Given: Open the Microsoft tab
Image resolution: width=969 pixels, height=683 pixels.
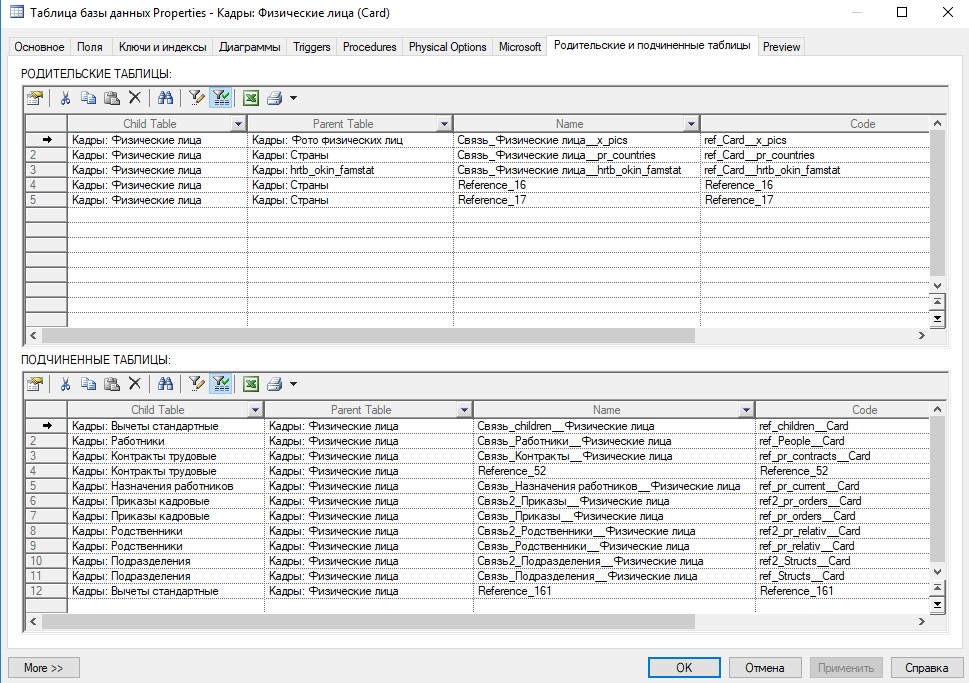Looking at the screenshot, I should (520, 47).
